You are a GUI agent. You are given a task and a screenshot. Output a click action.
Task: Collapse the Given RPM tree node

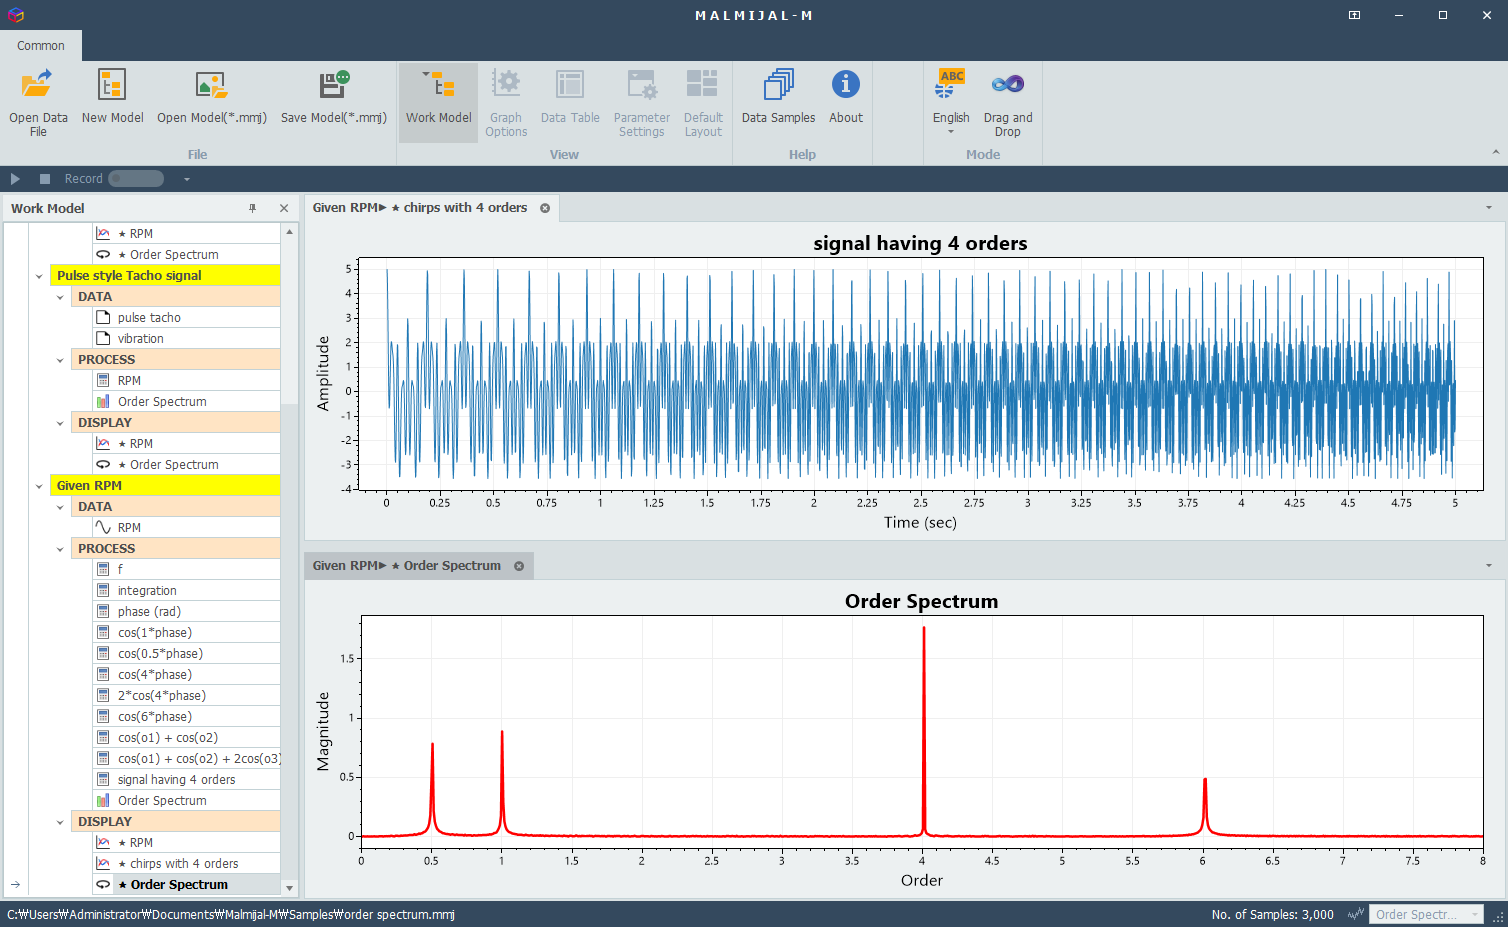(x=39, y=486)
